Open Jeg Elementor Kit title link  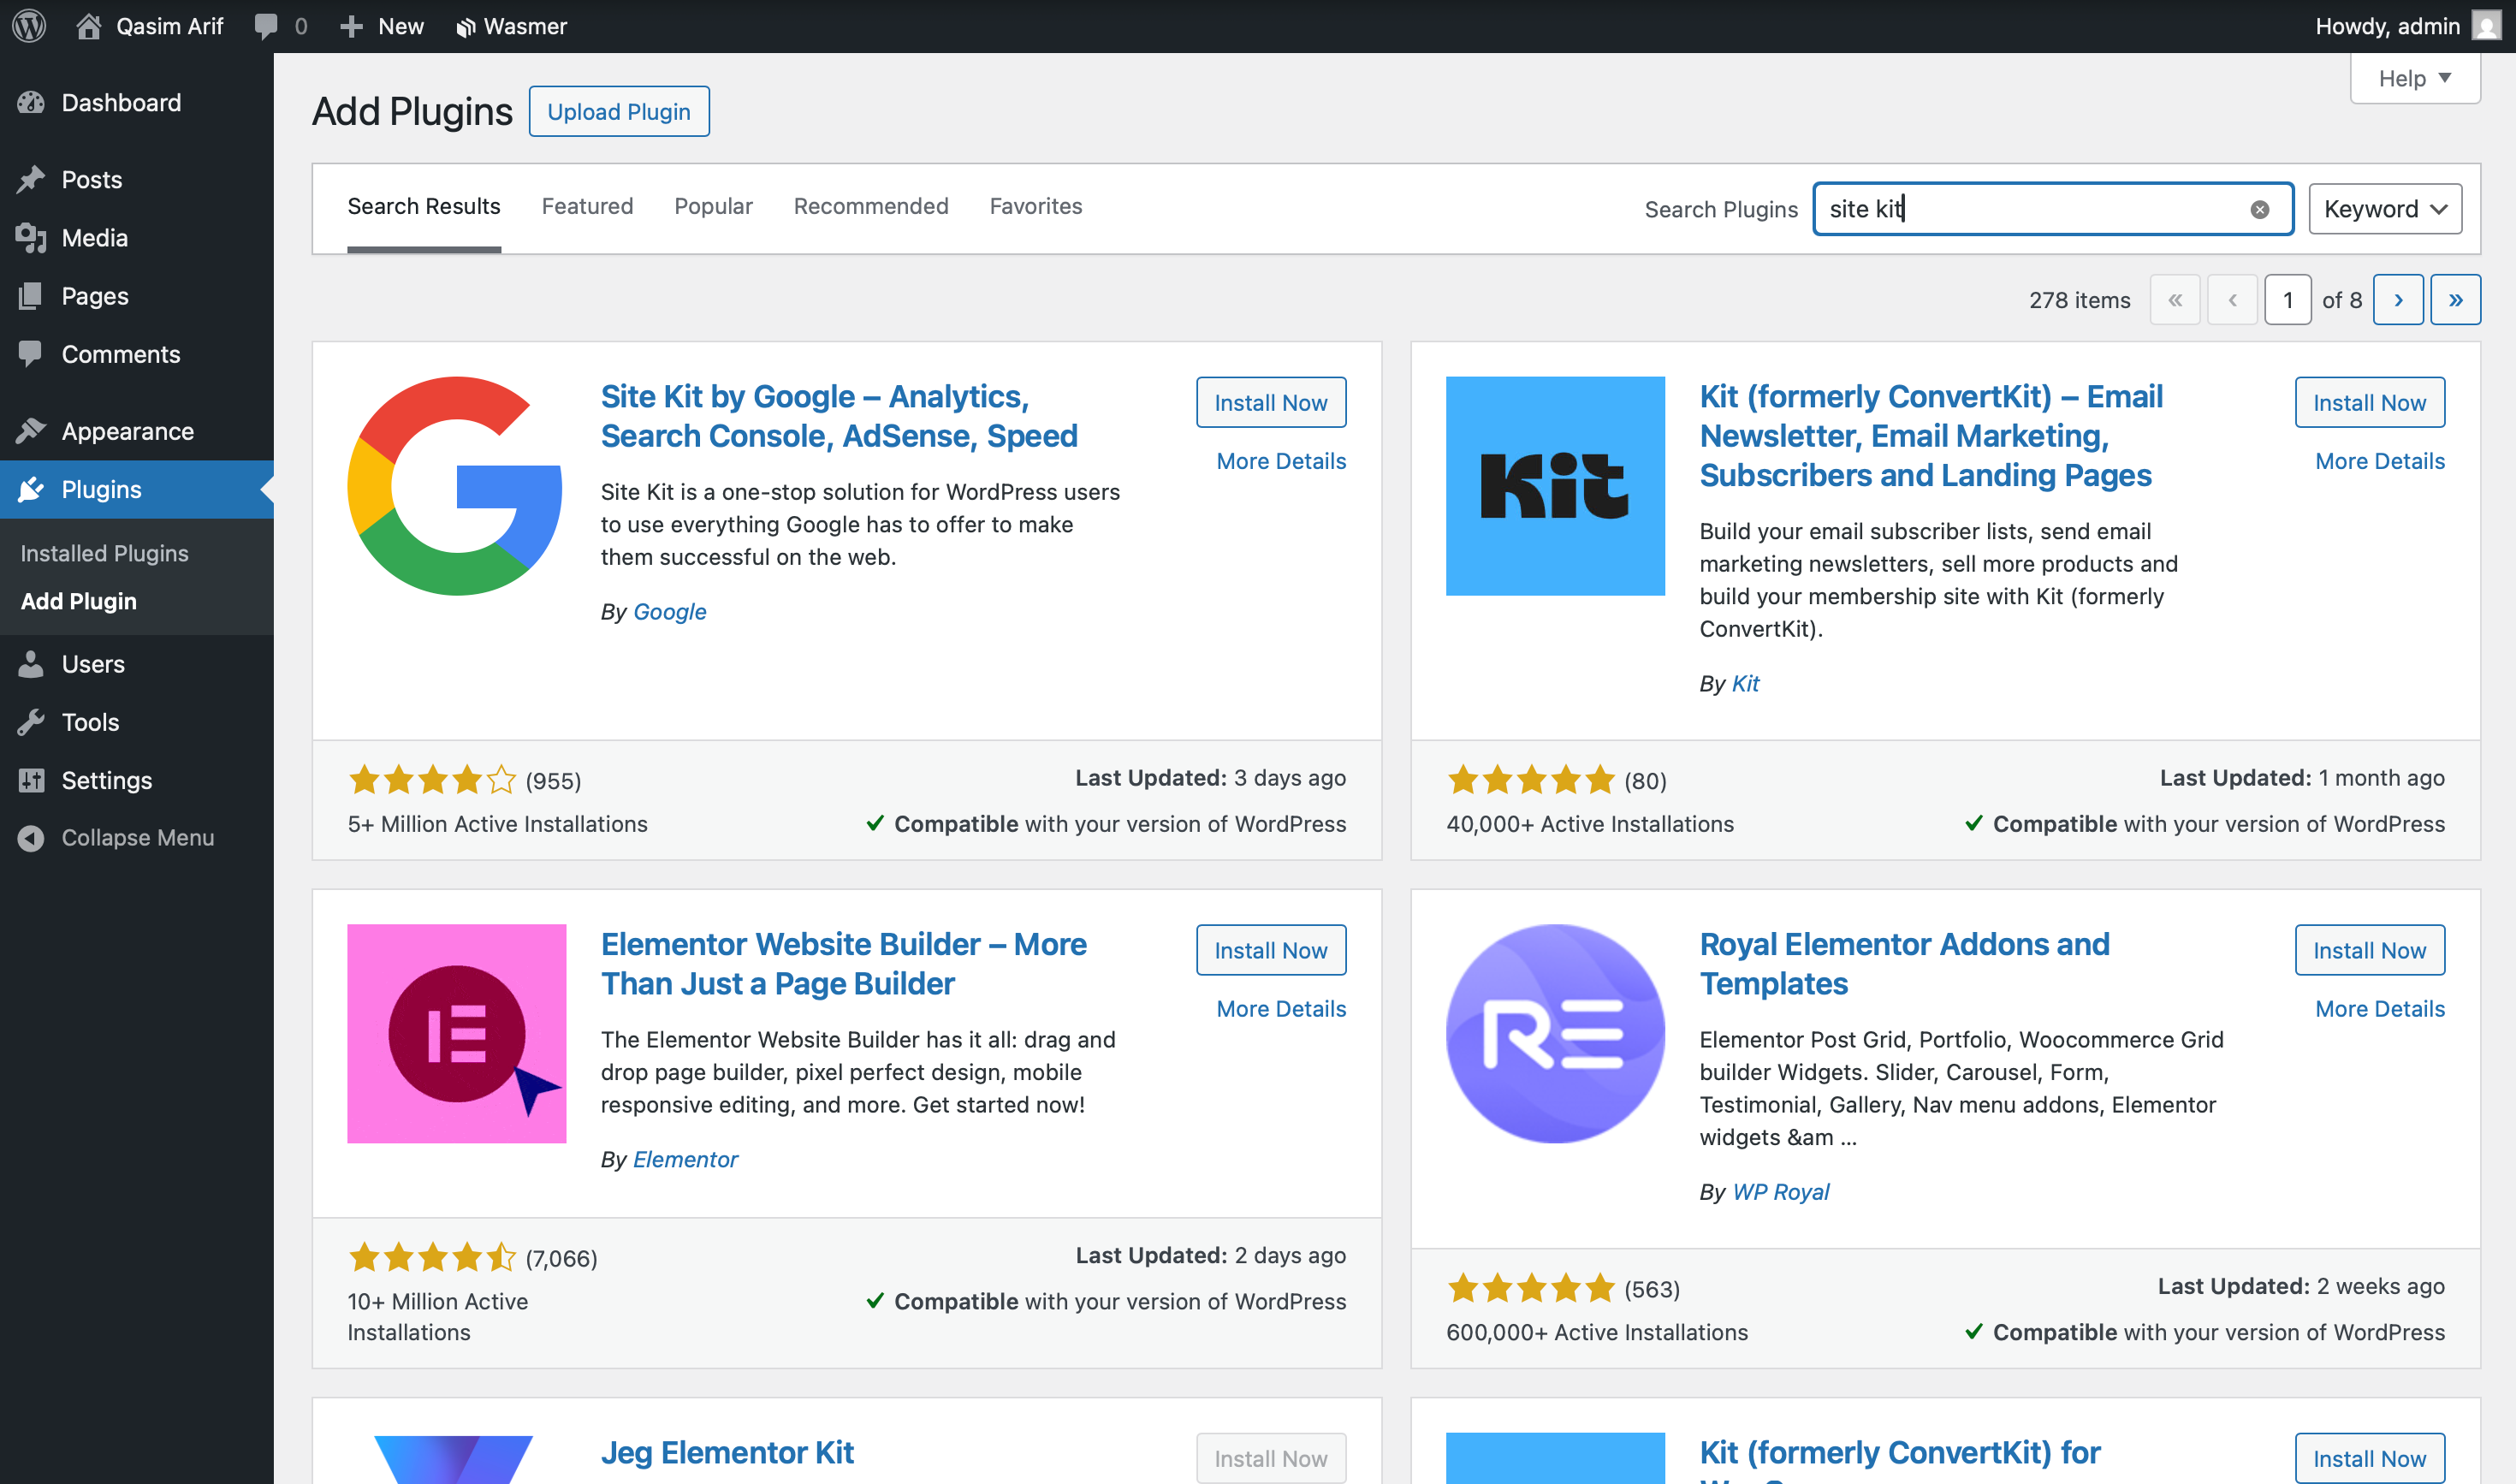[727, 1452]
